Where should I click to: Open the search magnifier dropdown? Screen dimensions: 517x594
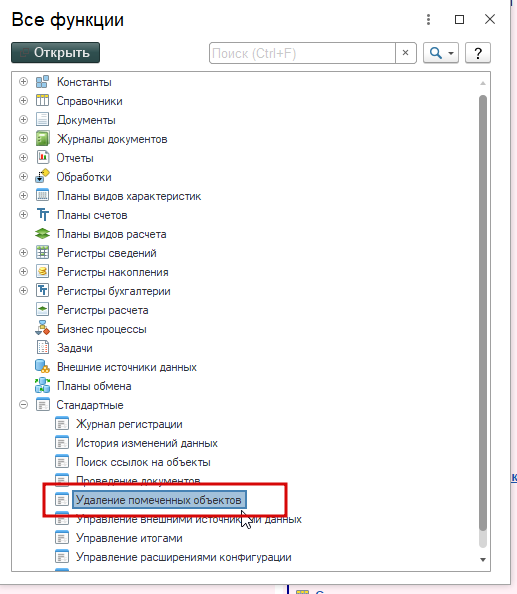441,53
